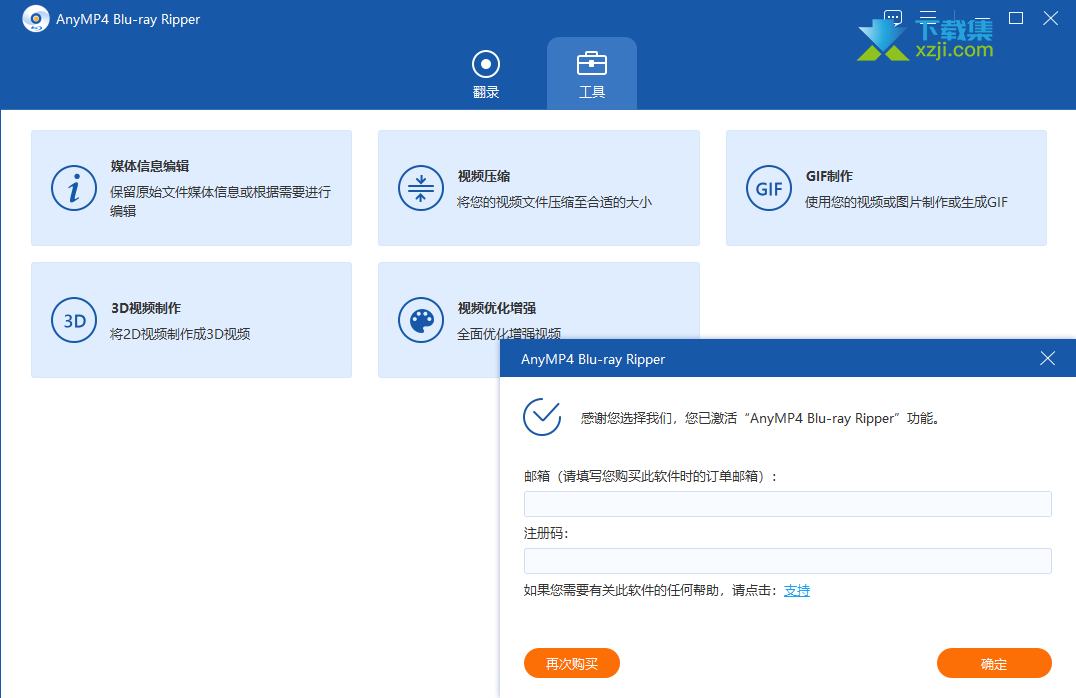Click the description starting with 保留原始文件媒体信息

[220, 201]
